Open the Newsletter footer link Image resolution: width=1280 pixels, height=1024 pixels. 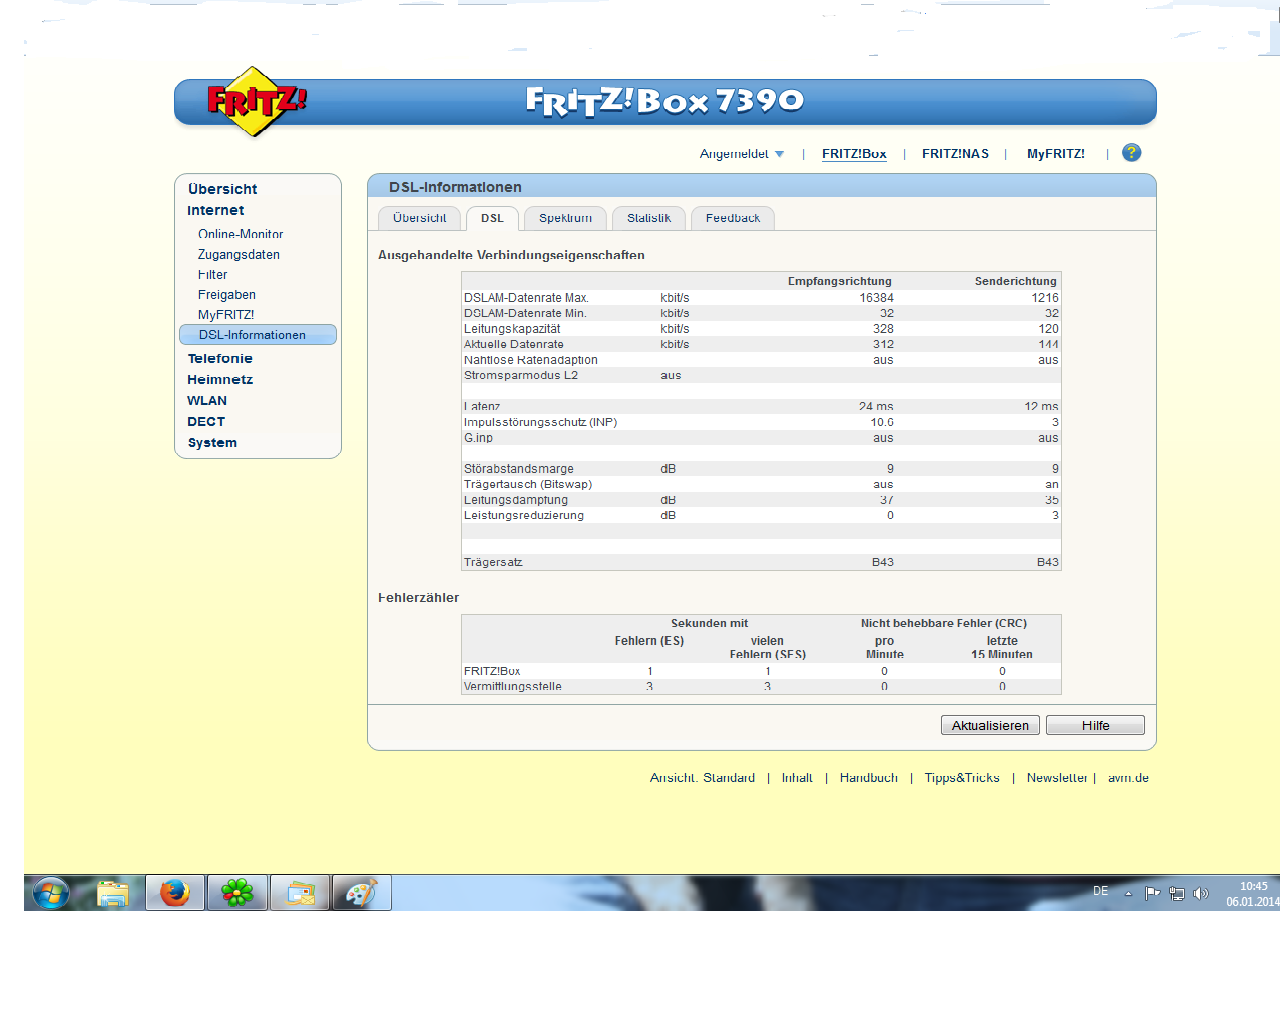[1056, 778]
